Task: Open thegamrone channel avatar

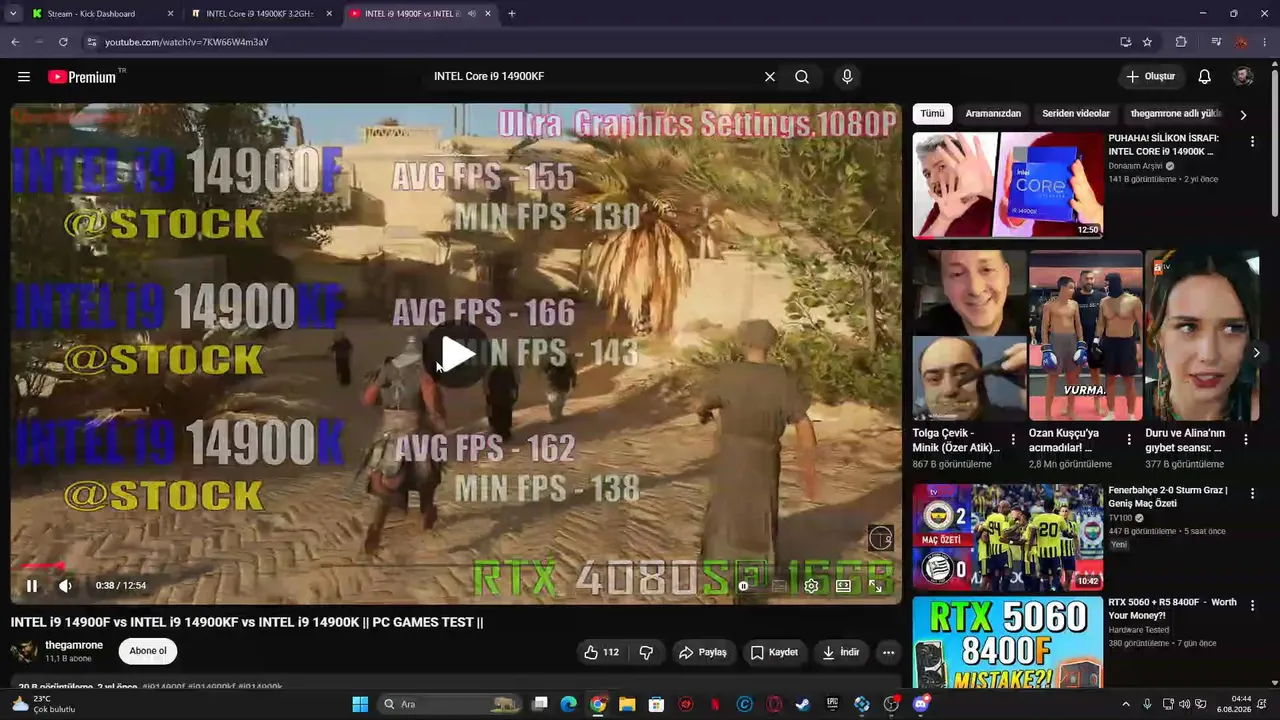Action: point(24,652)
